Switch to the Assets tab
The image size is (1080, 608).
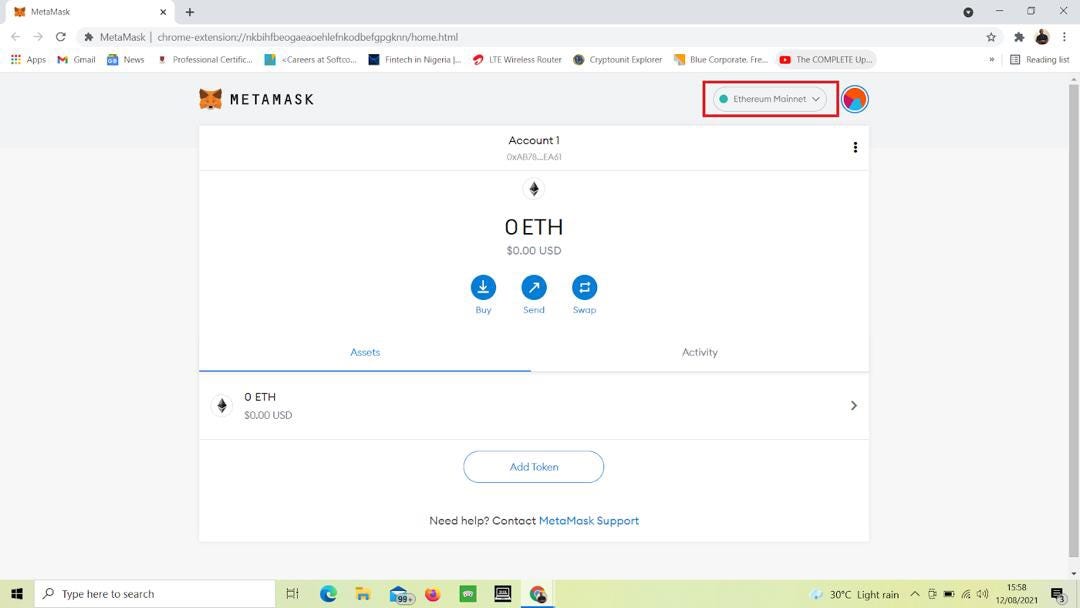point(365,353)
